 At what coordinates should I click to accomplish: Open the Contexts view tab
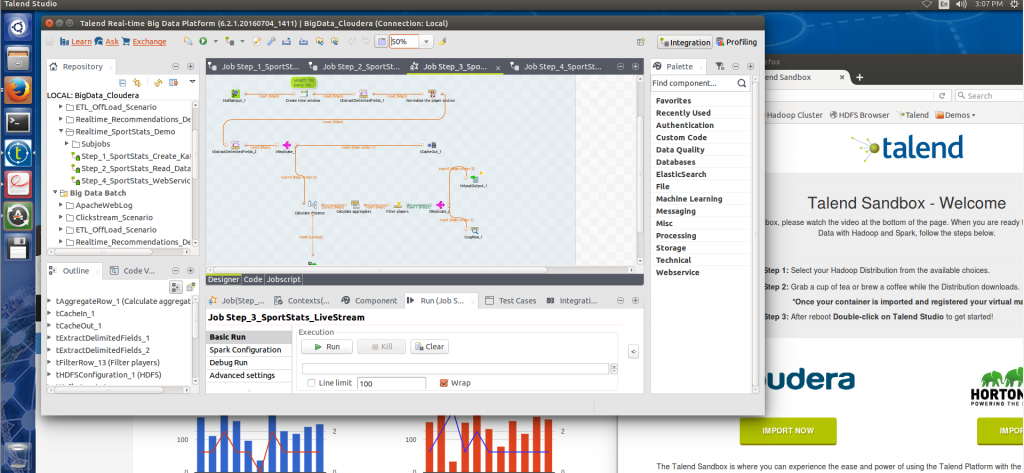301,301
